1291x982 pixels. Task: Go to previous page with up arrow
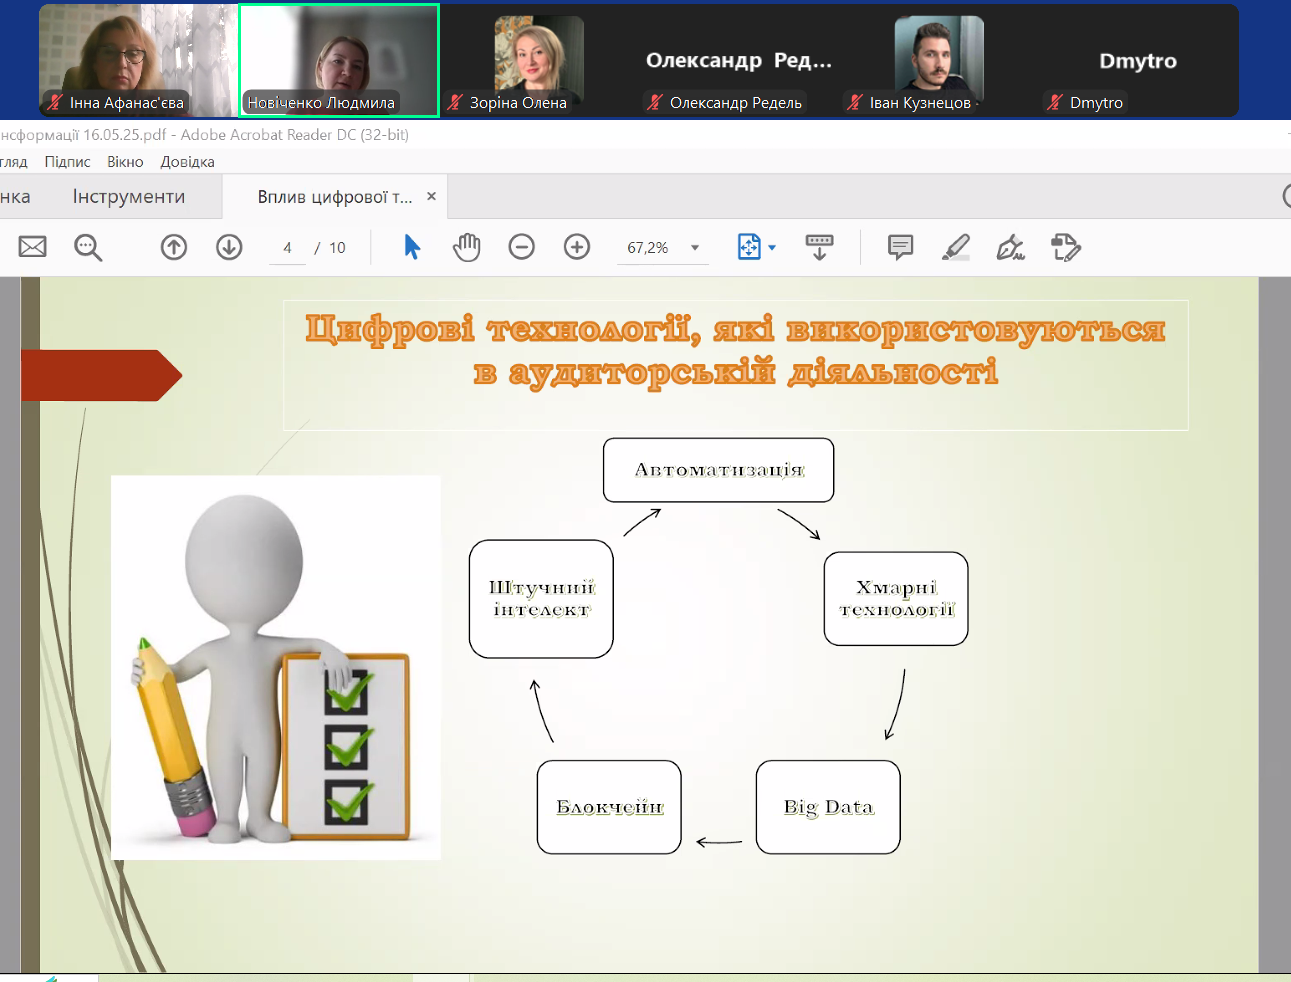coord(174,247)
